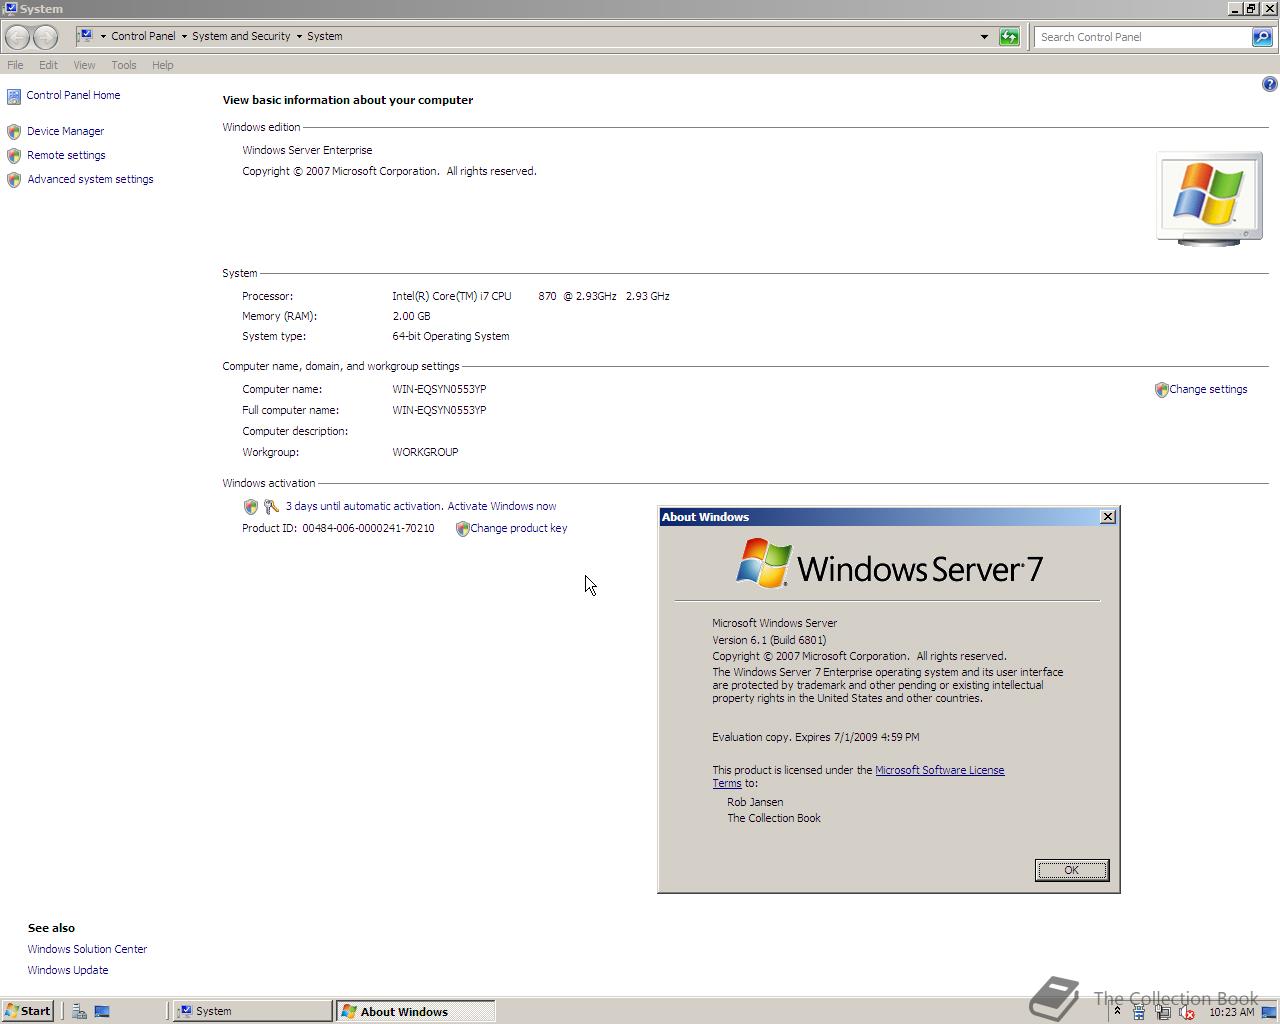
Task: Click the taskbar clock showing 10:23 AM
Action: (x=1231, y=1012)
